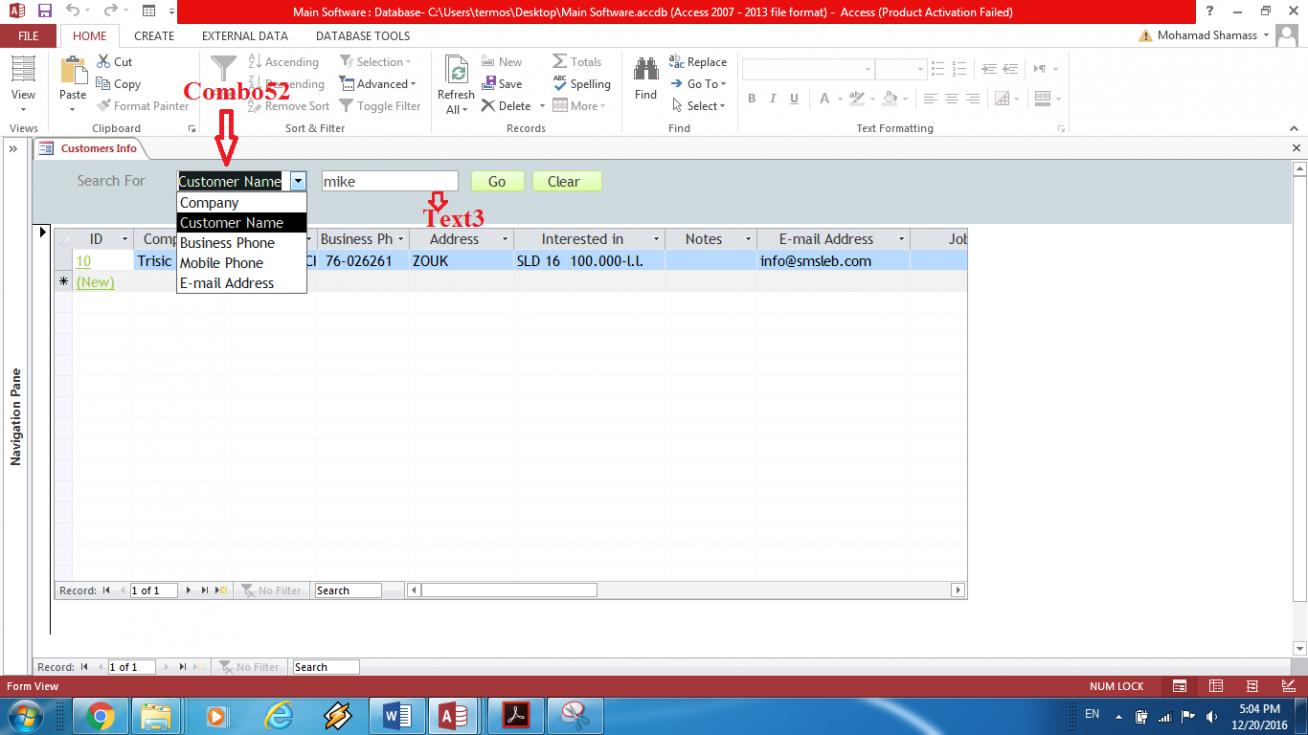Toggle bold formatting
Screen dimensions: 1308x735
(752, 99)
